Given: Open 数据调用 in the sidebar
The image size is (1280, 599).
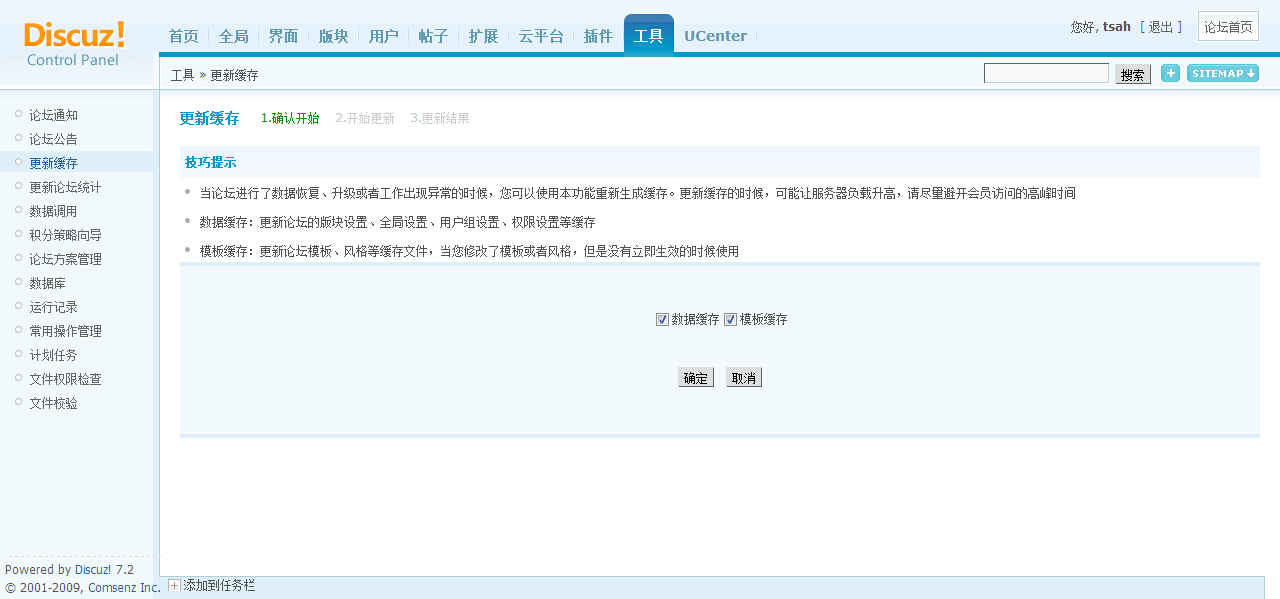Looking at the screenshot, I should 53,211.
